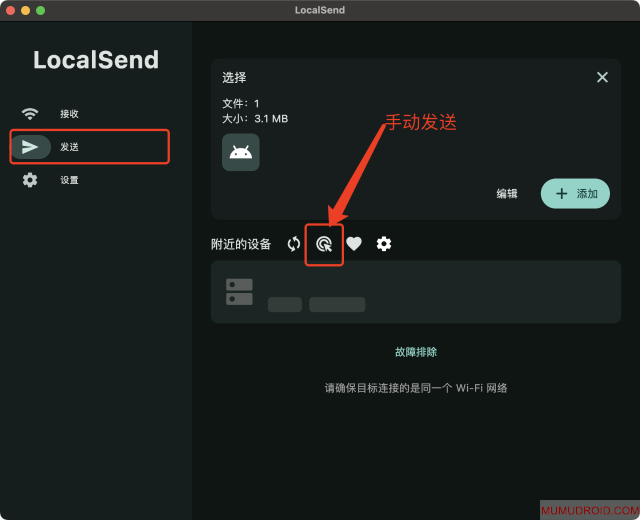Image resolution: width=640 pixels, height=520 pixels.
Task: Minimize the window with yellow button
Action: click(25, 10)
